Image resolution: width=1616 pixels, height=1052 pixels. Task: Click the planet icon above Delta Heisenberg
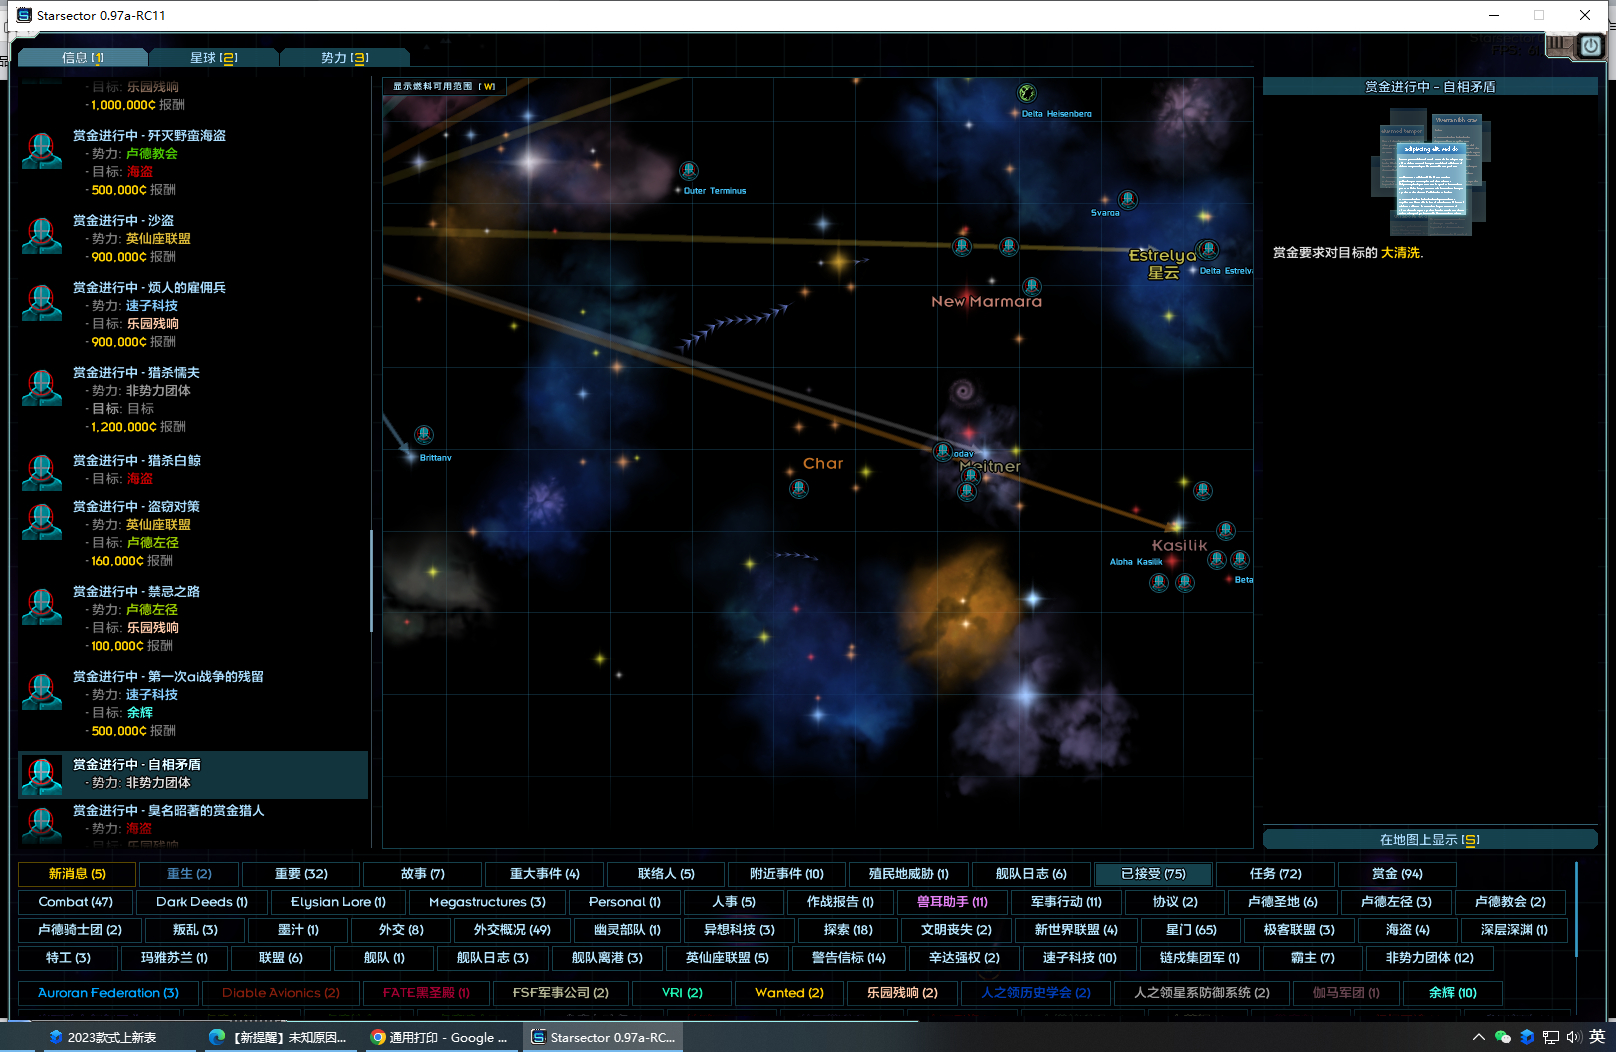pyautogui.click(x=1026, y=93)
